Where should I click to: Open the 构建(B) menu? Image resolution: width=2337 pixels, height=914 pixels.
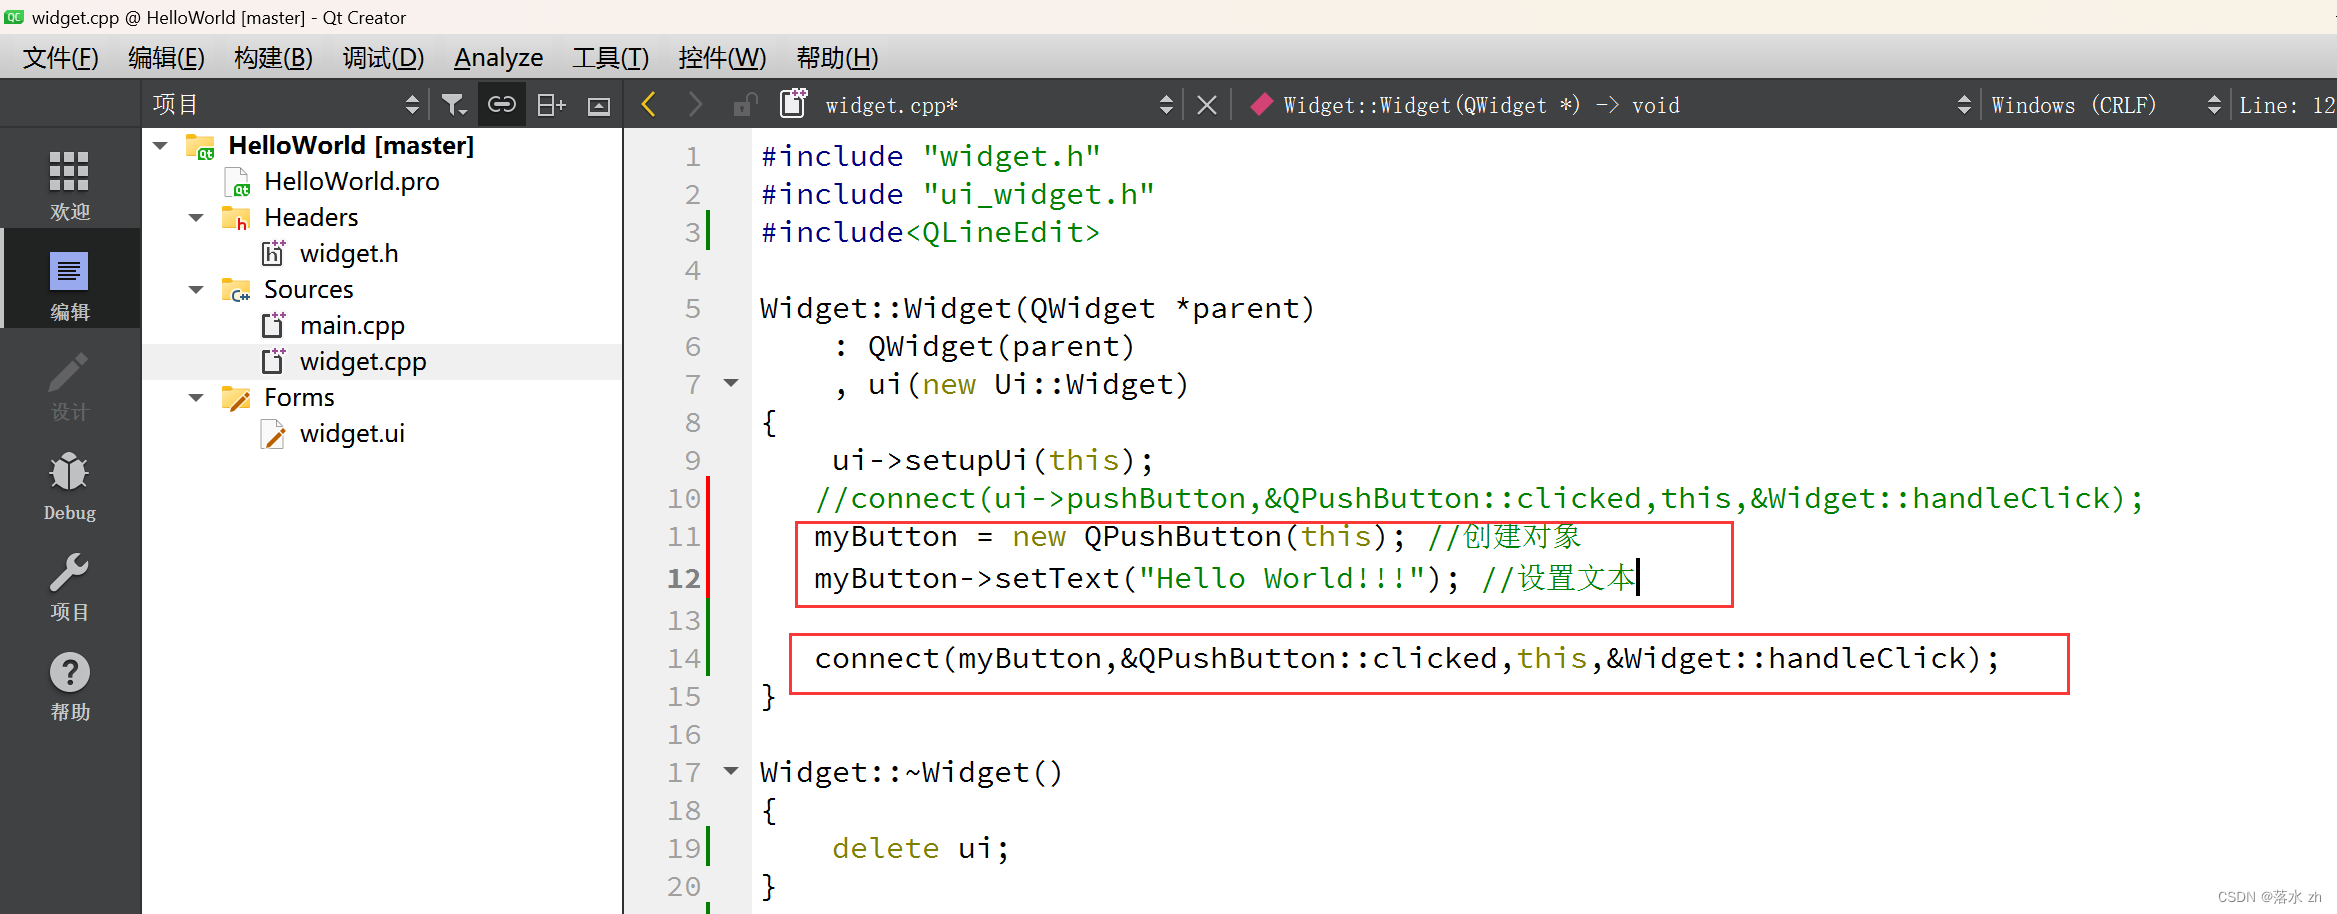pyautogui.click(x=273, y=58)
